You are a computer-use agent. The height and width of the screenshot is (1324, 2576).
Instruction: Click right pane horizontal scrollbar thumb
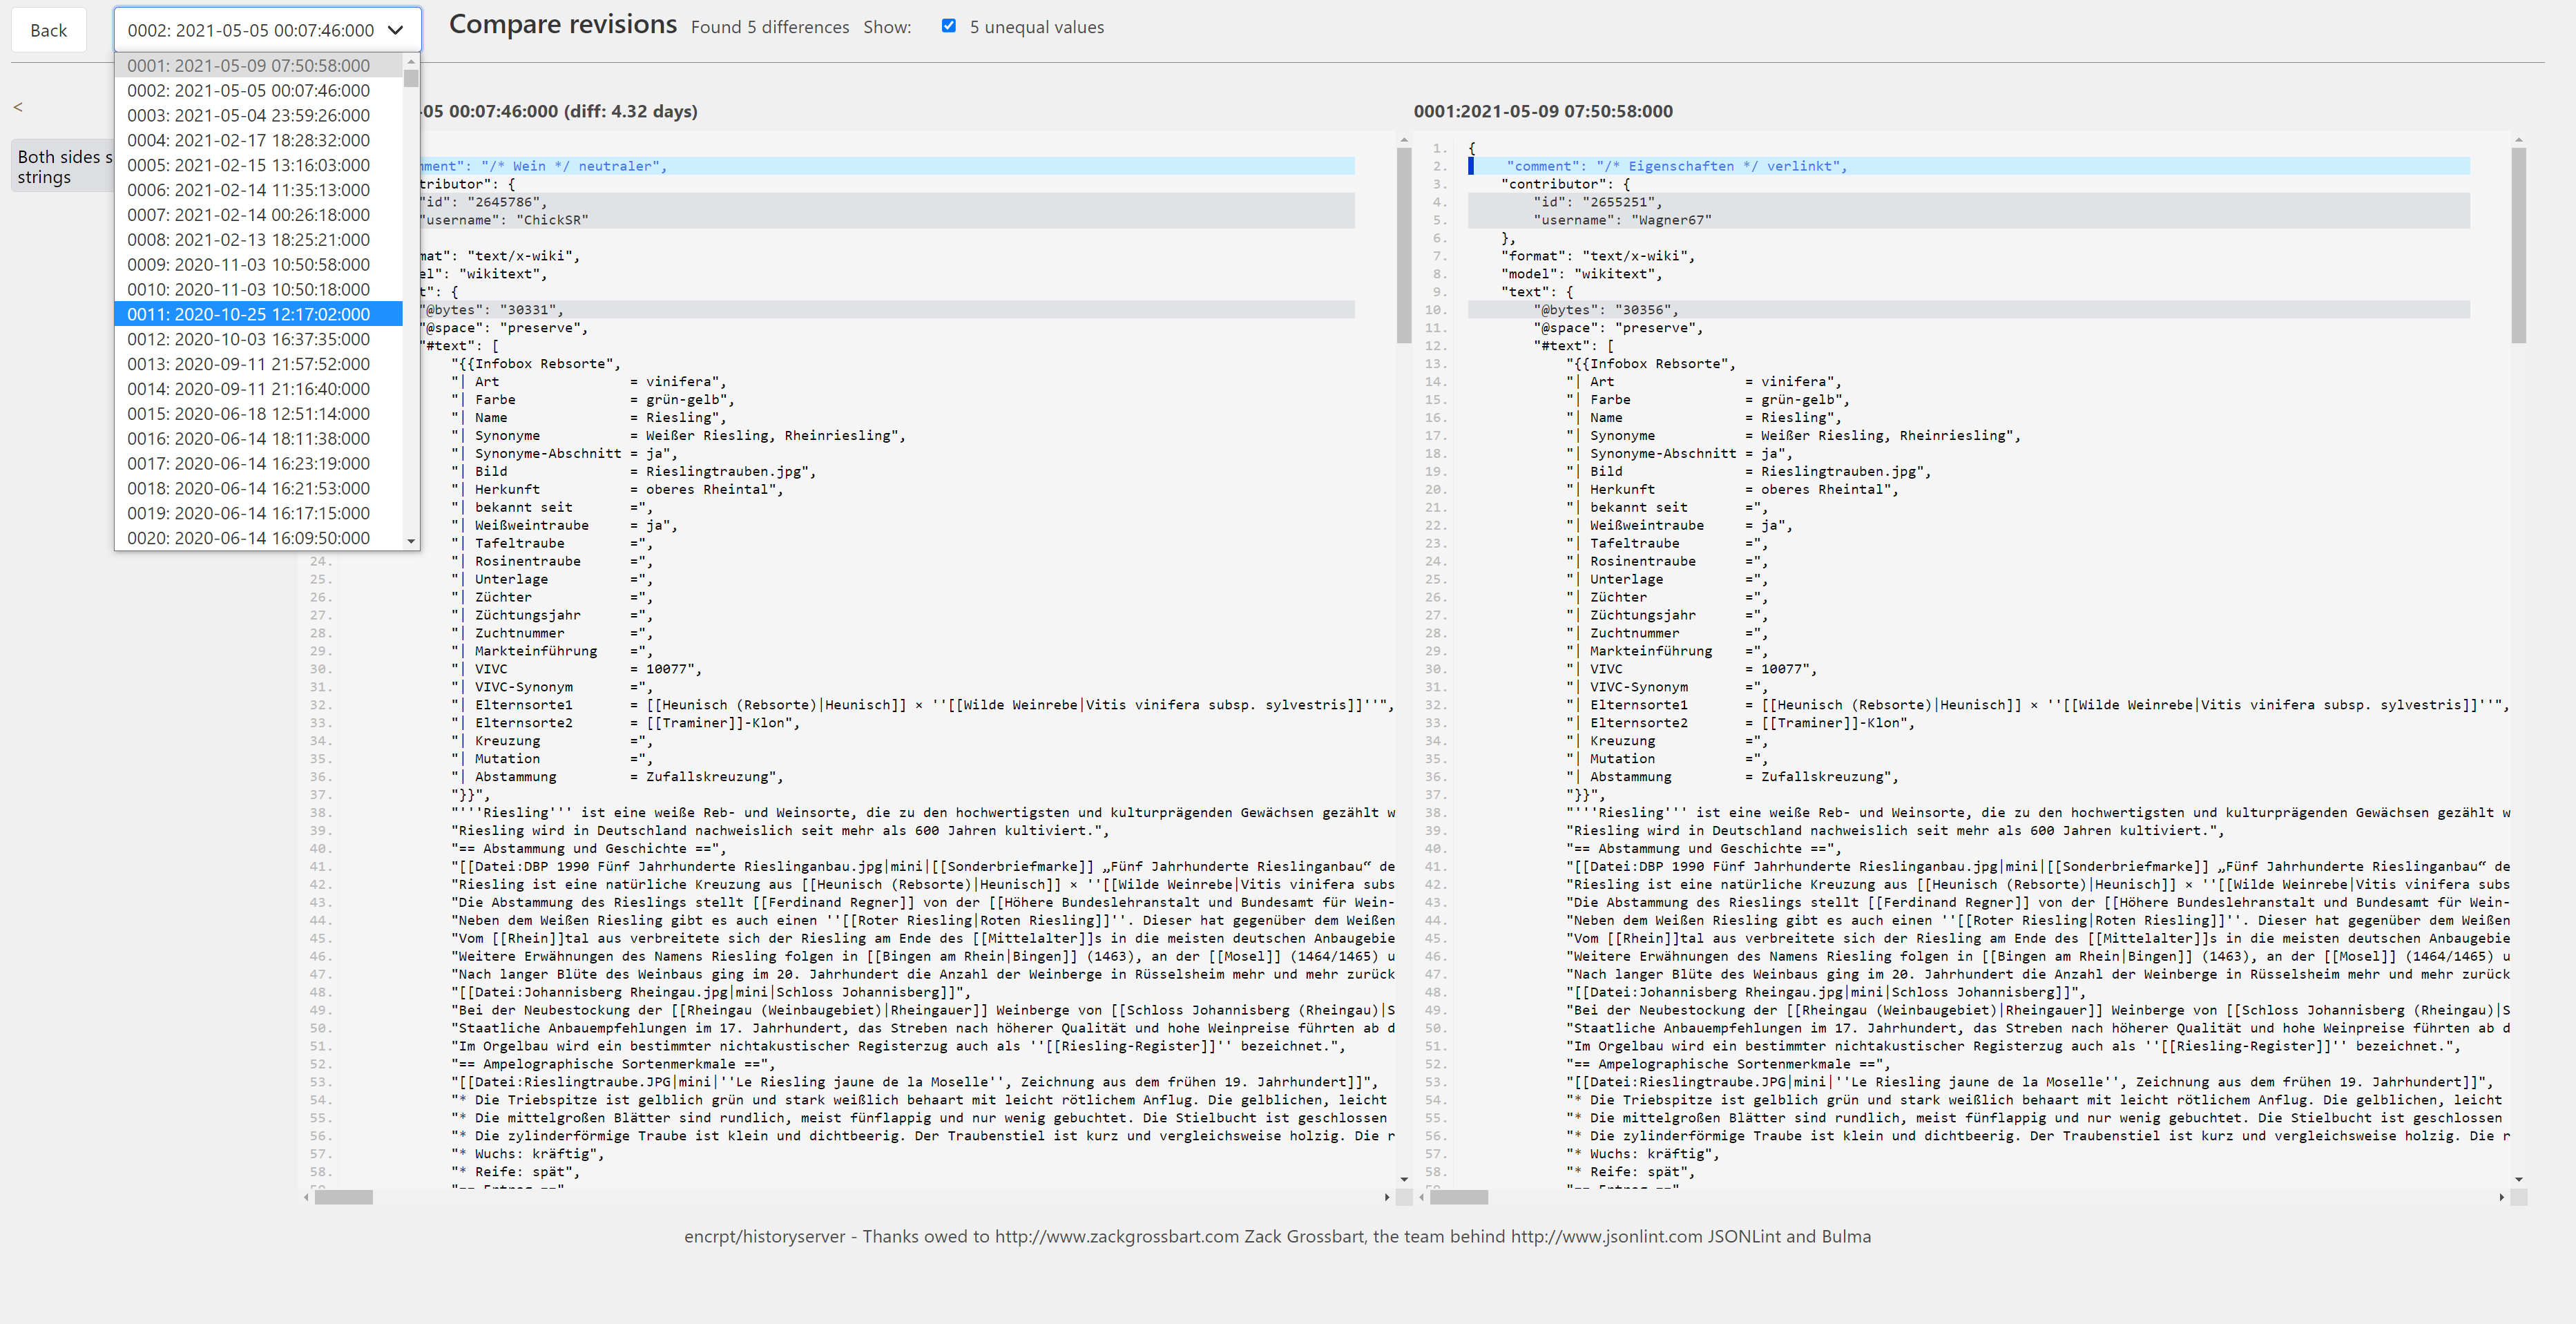(x=1458, y=1197)
